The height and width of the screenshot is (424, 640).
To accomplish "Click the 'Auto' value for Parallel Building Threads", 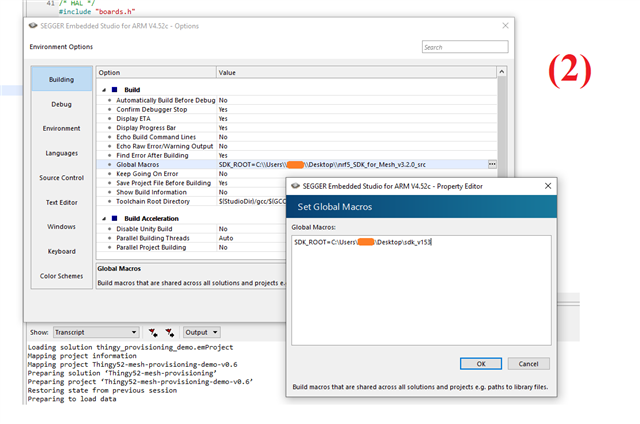I will click(226, 238).
